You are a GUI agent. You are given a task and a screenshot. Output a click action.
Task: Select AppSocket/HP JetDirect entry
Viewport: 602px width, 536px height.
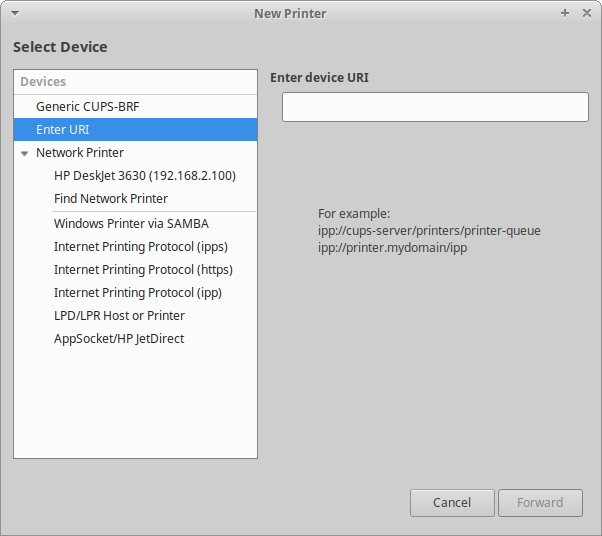pyautogui.click(x=119, y=339)
